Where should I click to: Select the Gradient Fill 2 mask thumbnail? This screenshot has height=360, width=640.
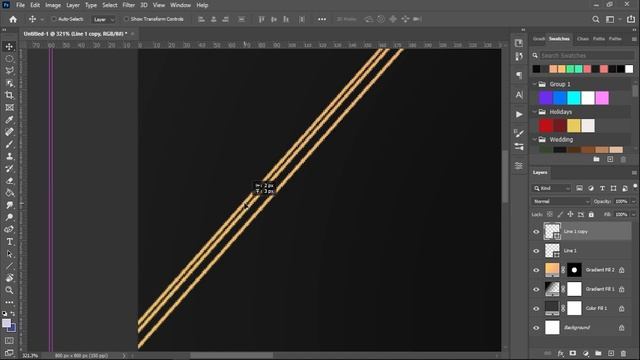(574, 270)
